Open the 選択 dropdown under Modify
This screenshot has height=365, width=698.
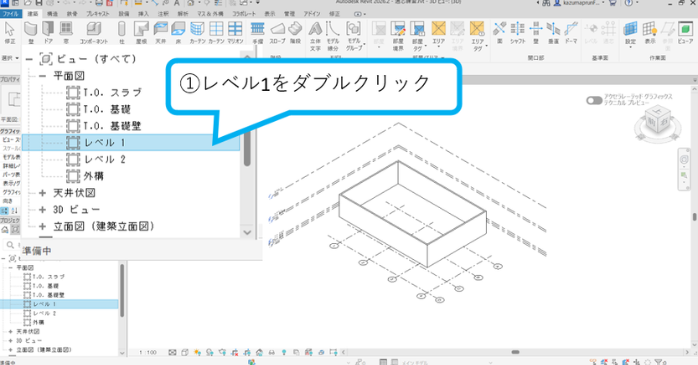point(10,58)
